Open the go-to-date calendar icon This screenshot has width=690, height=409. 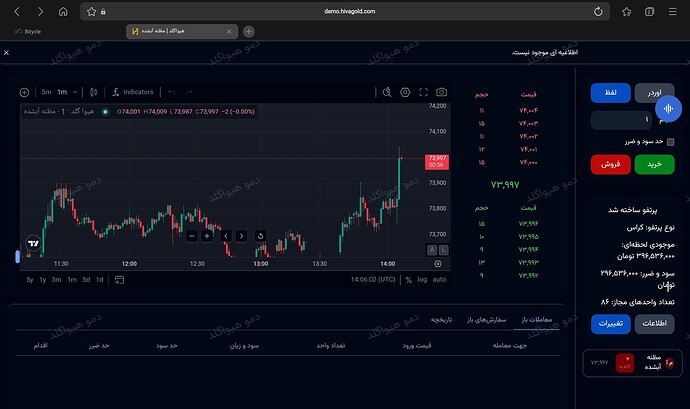pyautogui.click(x=119, y=280)
